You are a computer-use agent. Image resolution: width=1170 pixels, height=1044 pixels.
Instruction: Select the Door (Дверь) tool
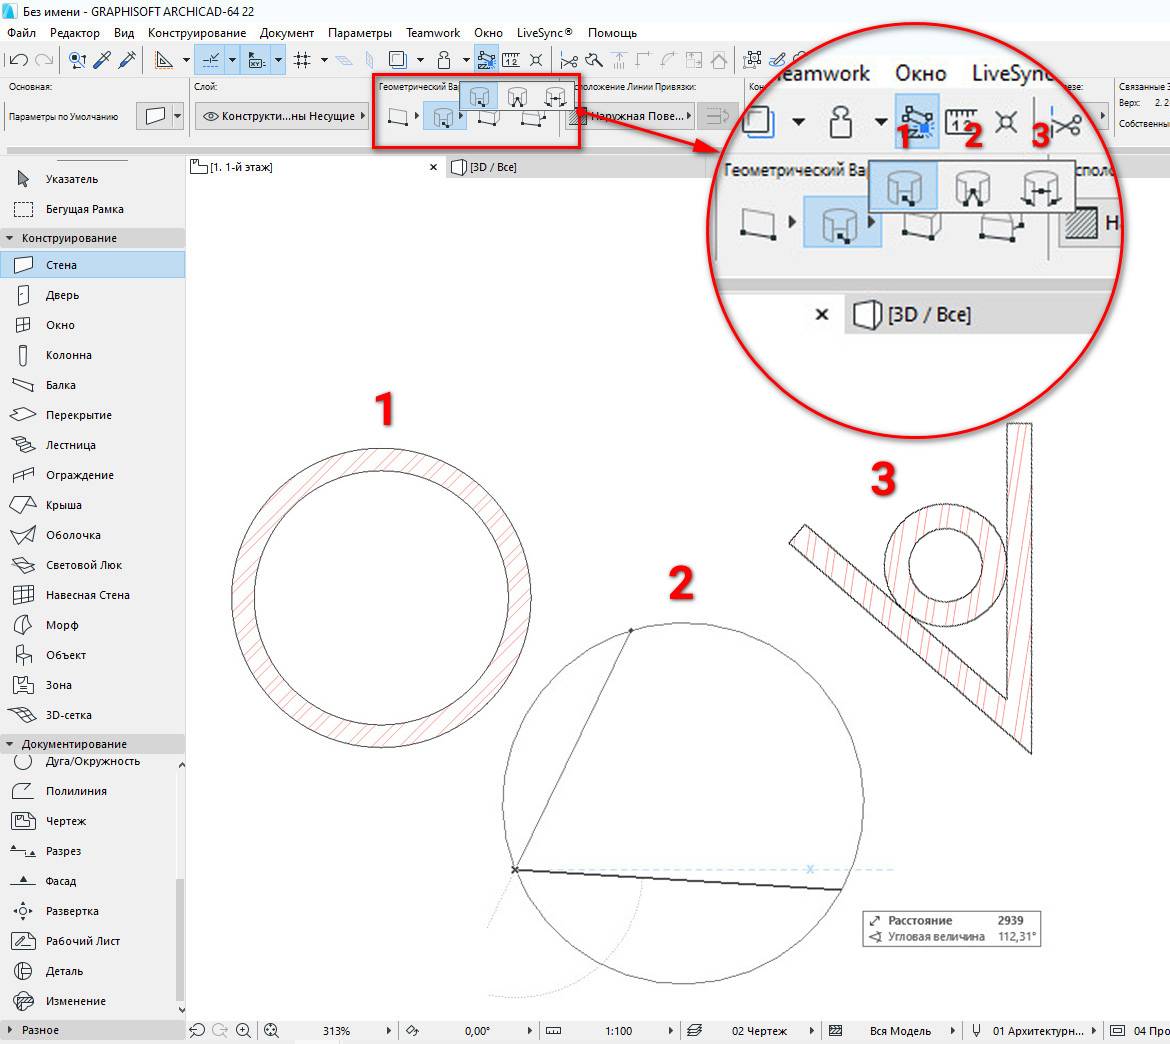click(x=61, y=295)
